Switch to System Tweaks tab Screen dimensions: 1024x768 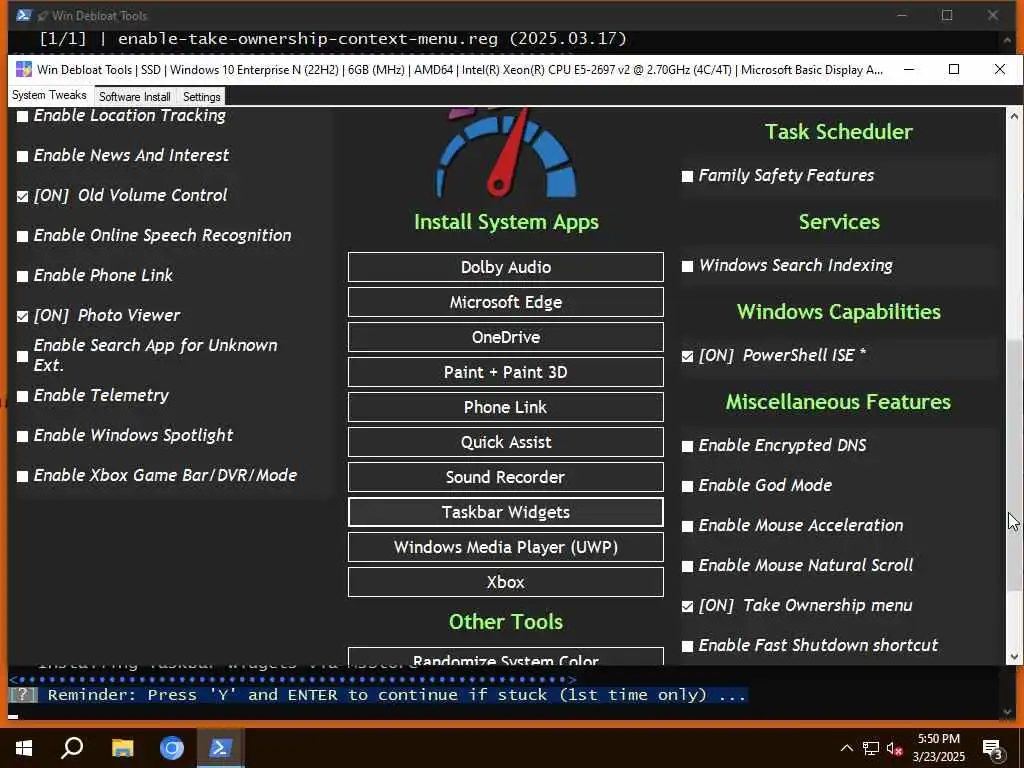pos(49,95)
